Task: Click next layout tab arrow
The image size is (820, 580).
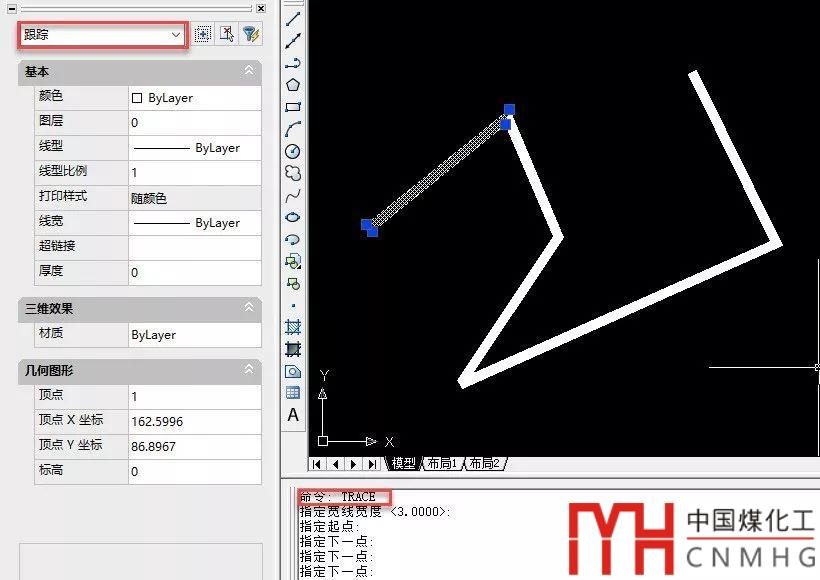Action: tap(354, 464)
